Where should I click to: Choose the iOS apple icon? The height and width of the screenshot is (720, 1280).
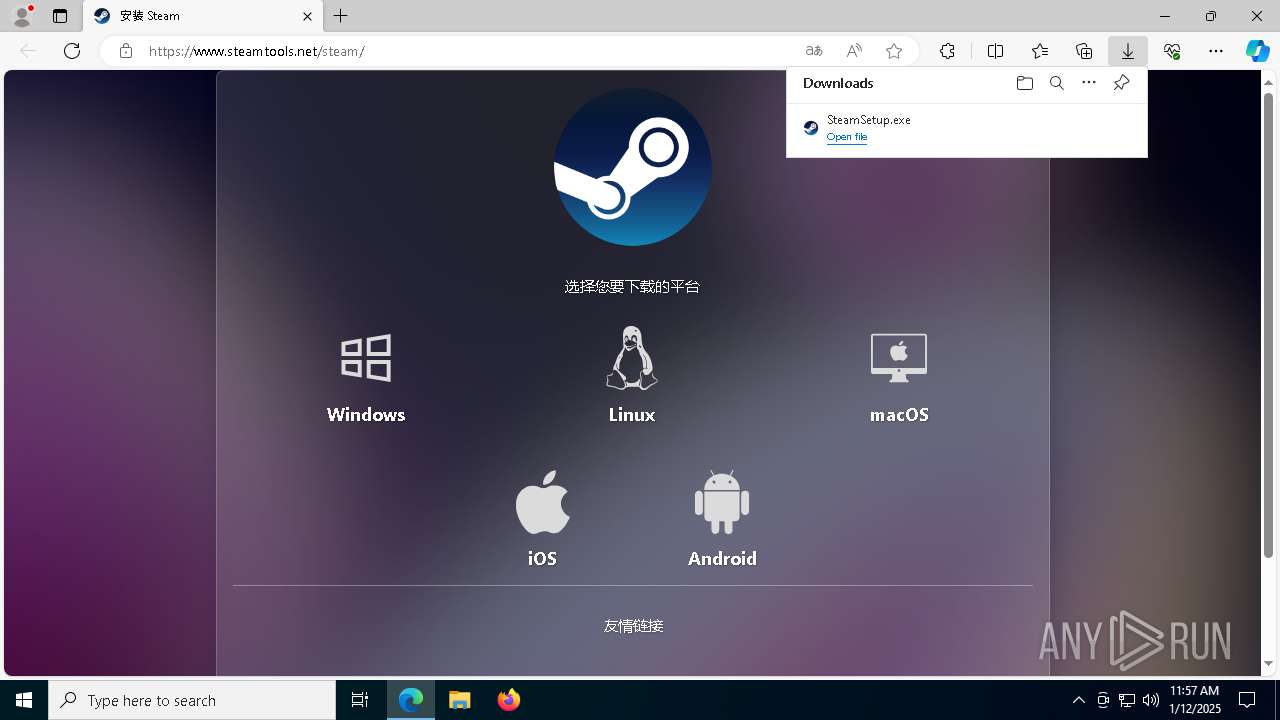click(x=542, y=502)
